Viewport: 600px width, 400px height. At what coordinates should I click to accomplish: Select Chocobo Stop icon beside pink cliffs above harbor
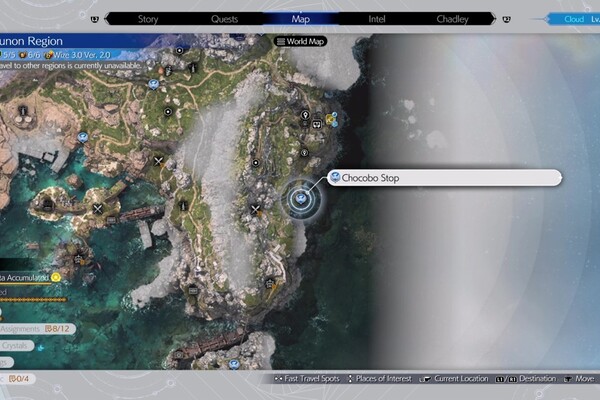click(x=83, y=137)
